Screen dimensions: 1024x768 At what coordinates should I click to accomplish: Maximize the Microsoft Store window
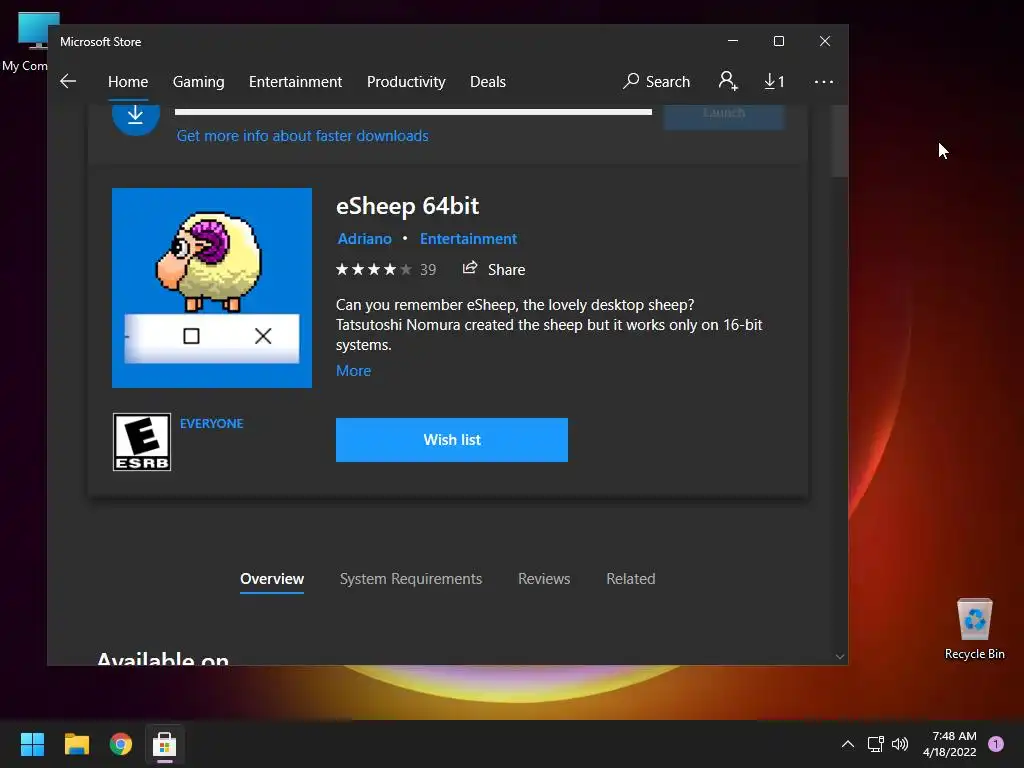coord(778,41)
